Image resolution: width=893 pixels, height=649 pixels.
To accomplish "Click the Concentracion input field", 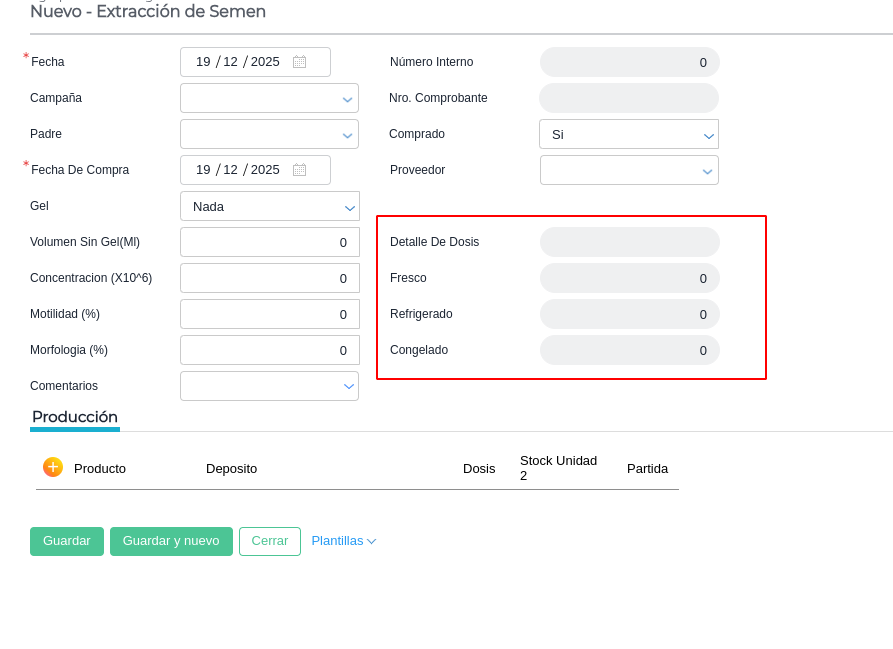I will point(269,278).
